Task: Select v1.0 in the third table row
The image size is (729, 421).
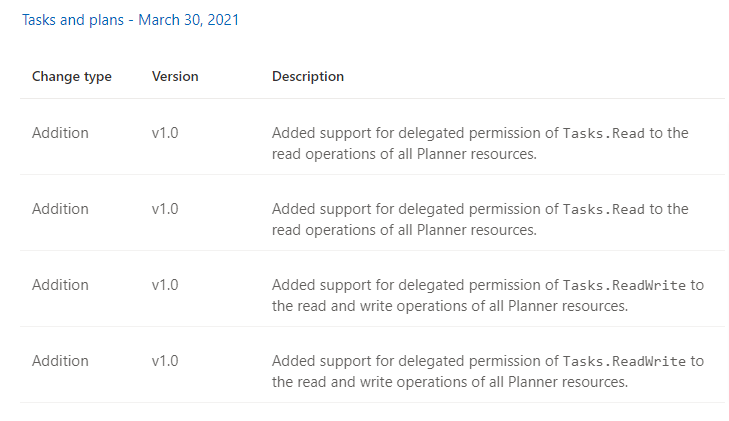Action: [165, 284]
